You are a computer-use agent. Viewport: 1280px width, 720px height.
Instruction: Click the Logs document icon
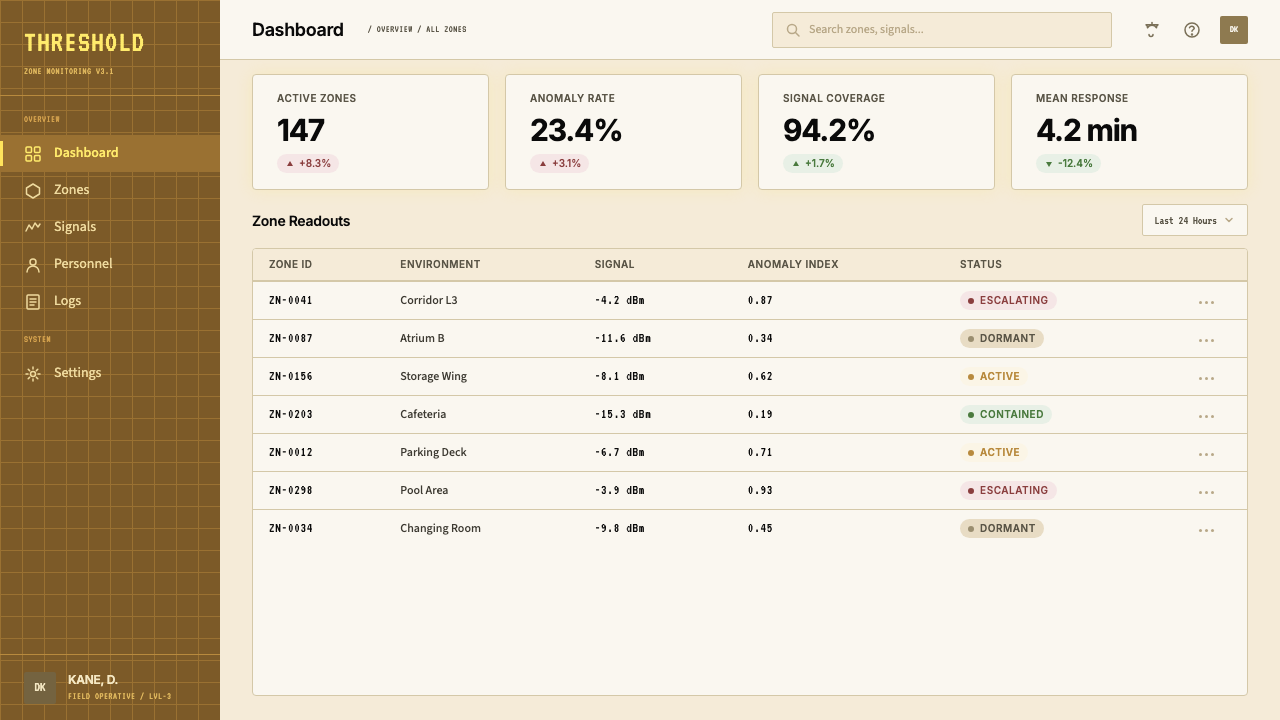pyautogui.click(x=33, y=301)
